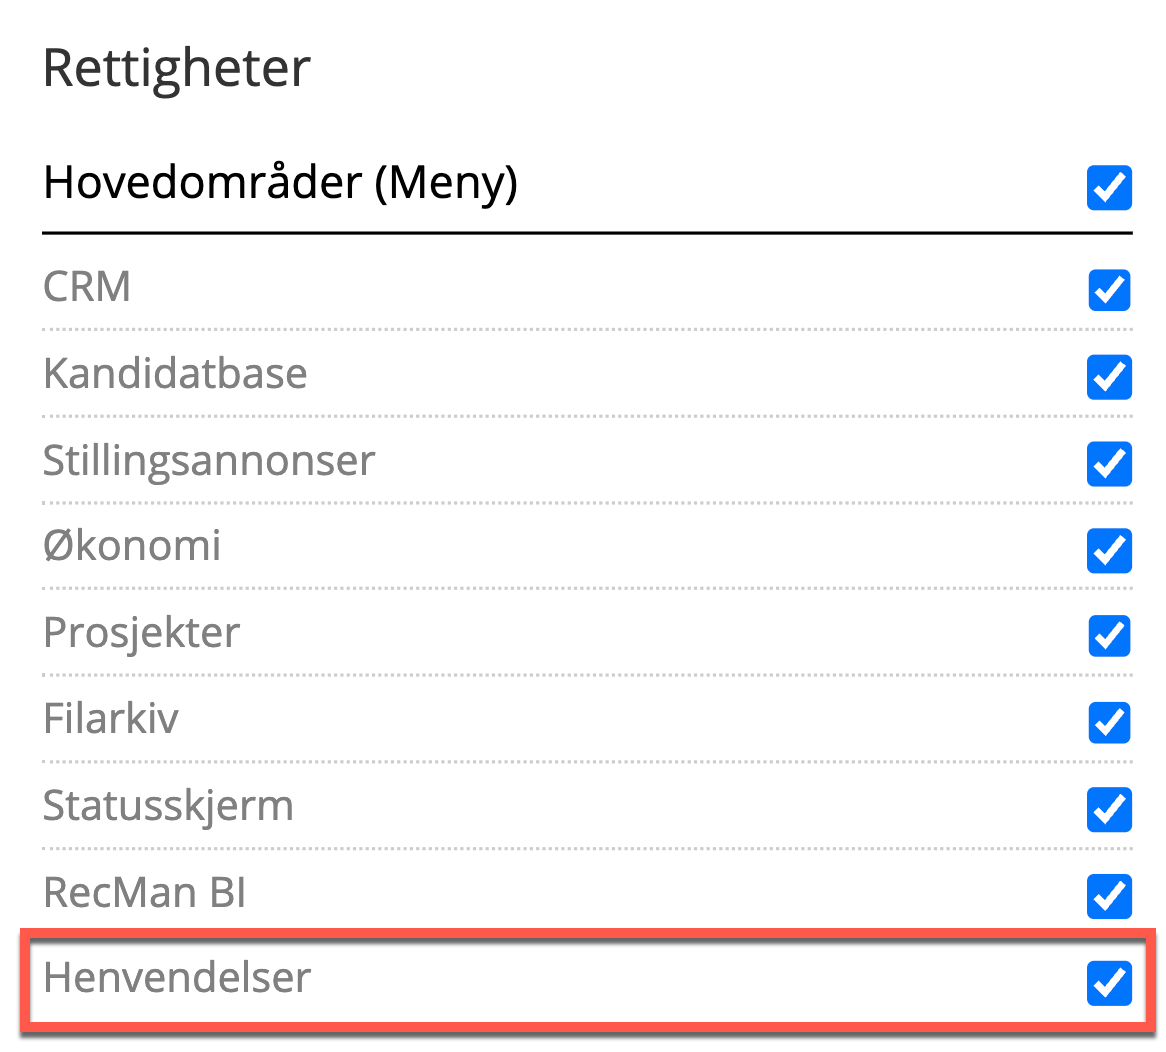Screen dimensions: 1166x1052
Task: Select the CRM row label
Action: [87, 287]
